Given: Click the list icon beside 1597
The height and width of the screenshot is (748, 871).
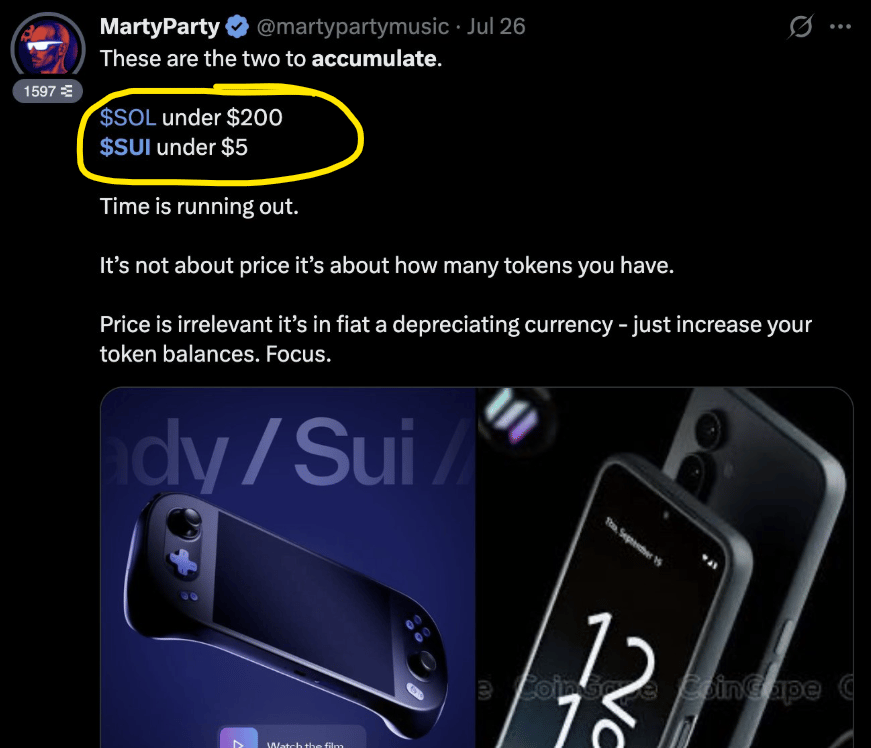Looking at the screenshot, I should point(67,91).
